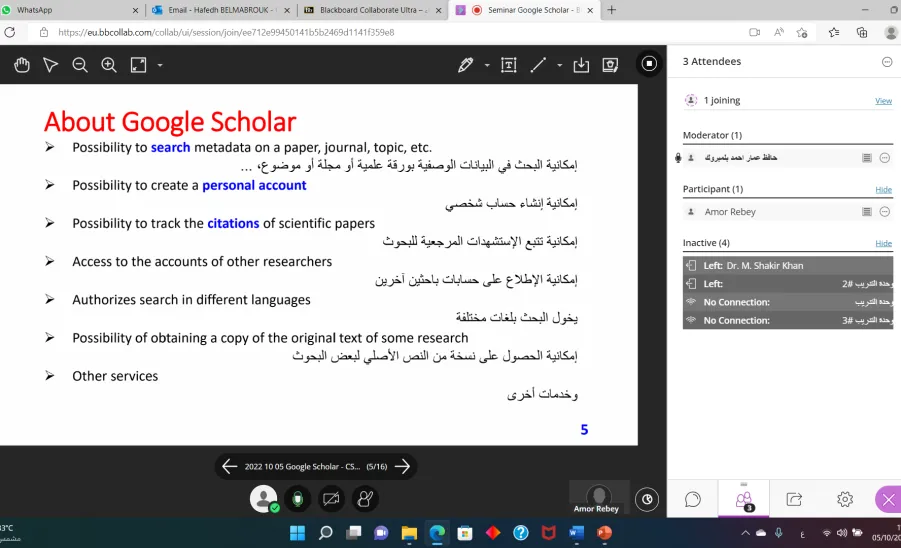Toggle the video camera sharing
This screenshot has width=901, height=548.
[x=331, y=499]
